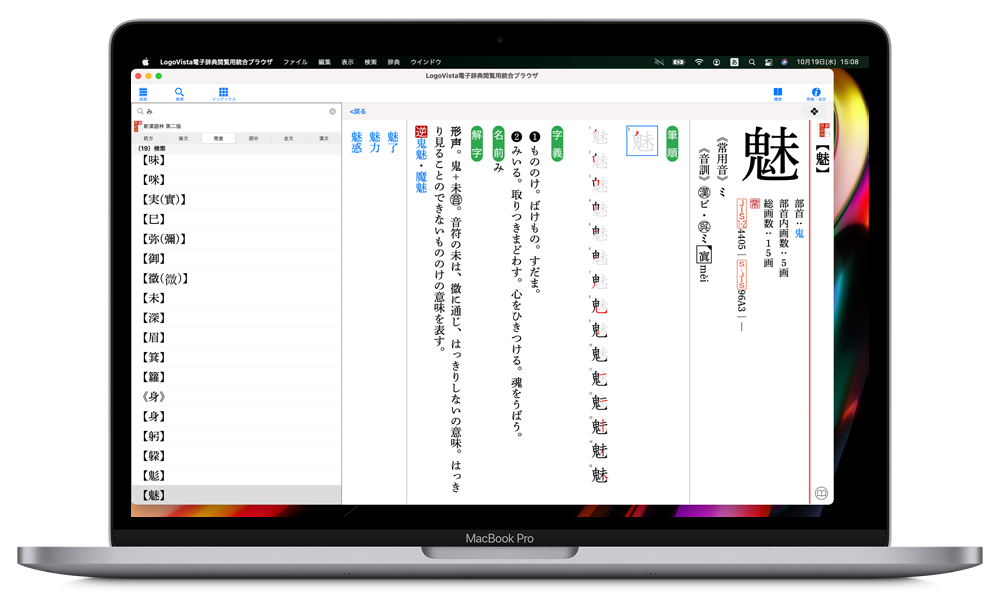1000x600 pixels.
Task: Click the 字義 section label
Action: tap(557, 143)
